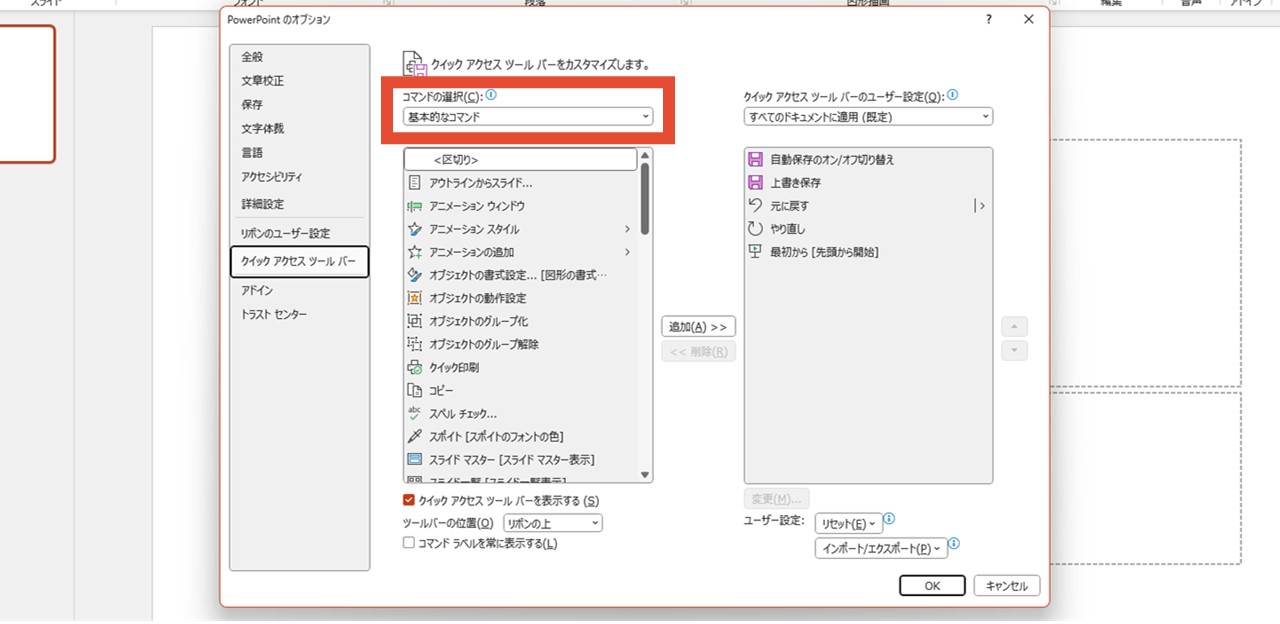Open the リセット dropdown button

pos(848,524)
